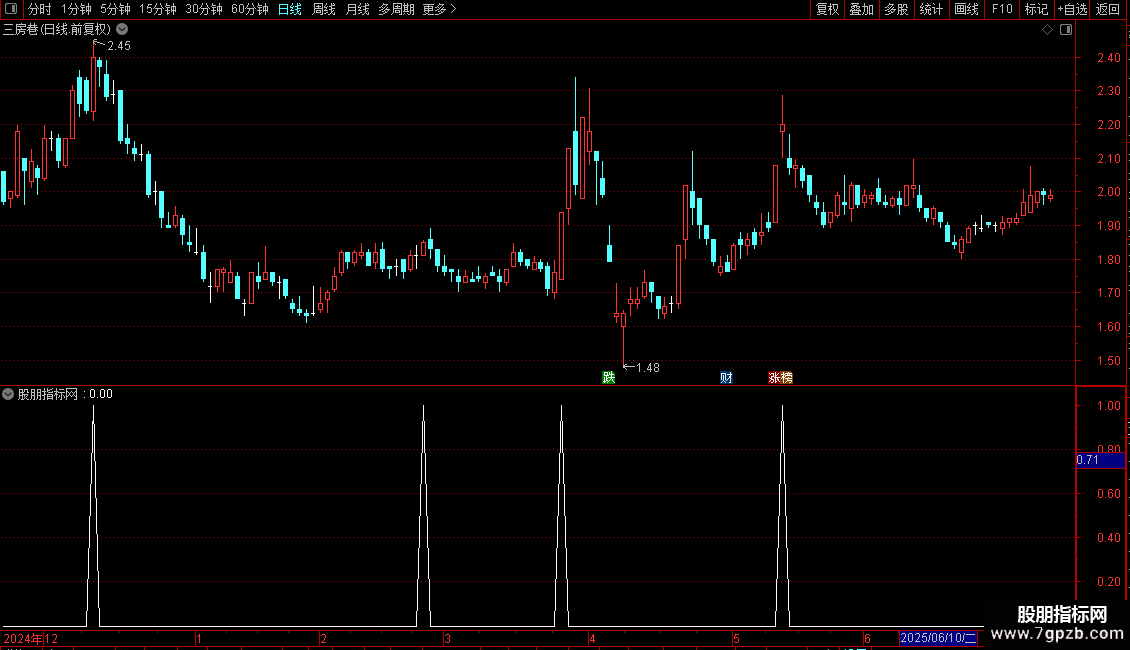Select the 5分钟 period
The height and width of the screenshot is (650, 1130).
(115, 9)
